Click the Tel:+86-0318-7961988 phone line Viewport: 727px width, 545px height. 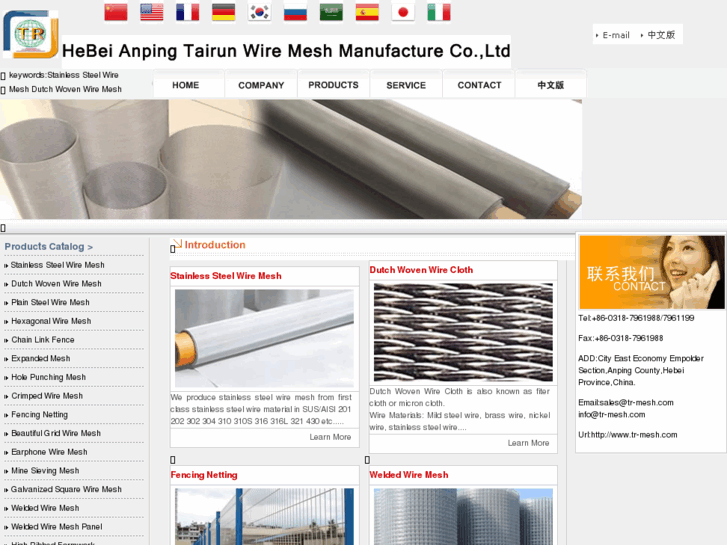coord(636,318)
